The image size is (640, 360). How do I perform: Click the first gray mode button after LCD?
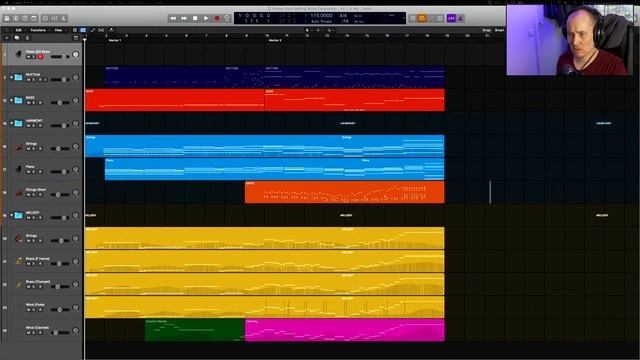pyautogui.click(x=413, y=18)
